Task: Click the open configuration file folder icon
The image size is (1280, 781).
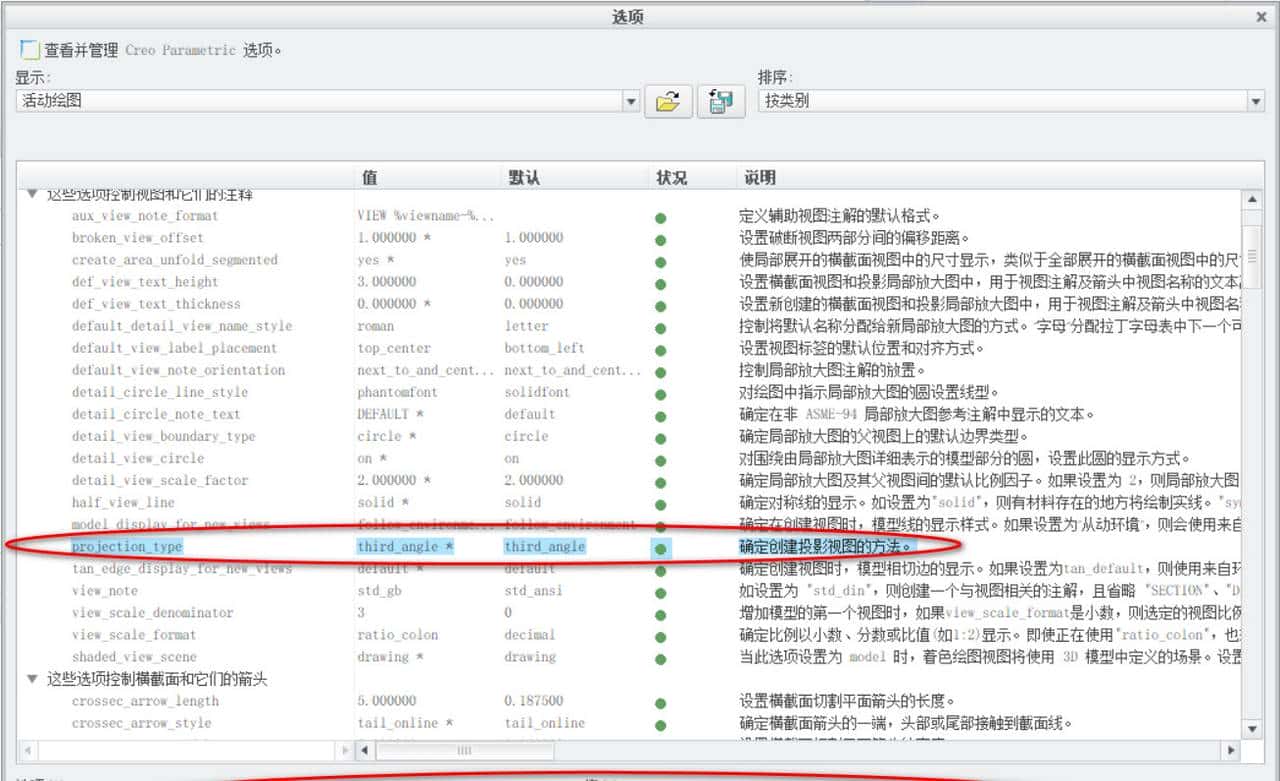Action: 666,101
